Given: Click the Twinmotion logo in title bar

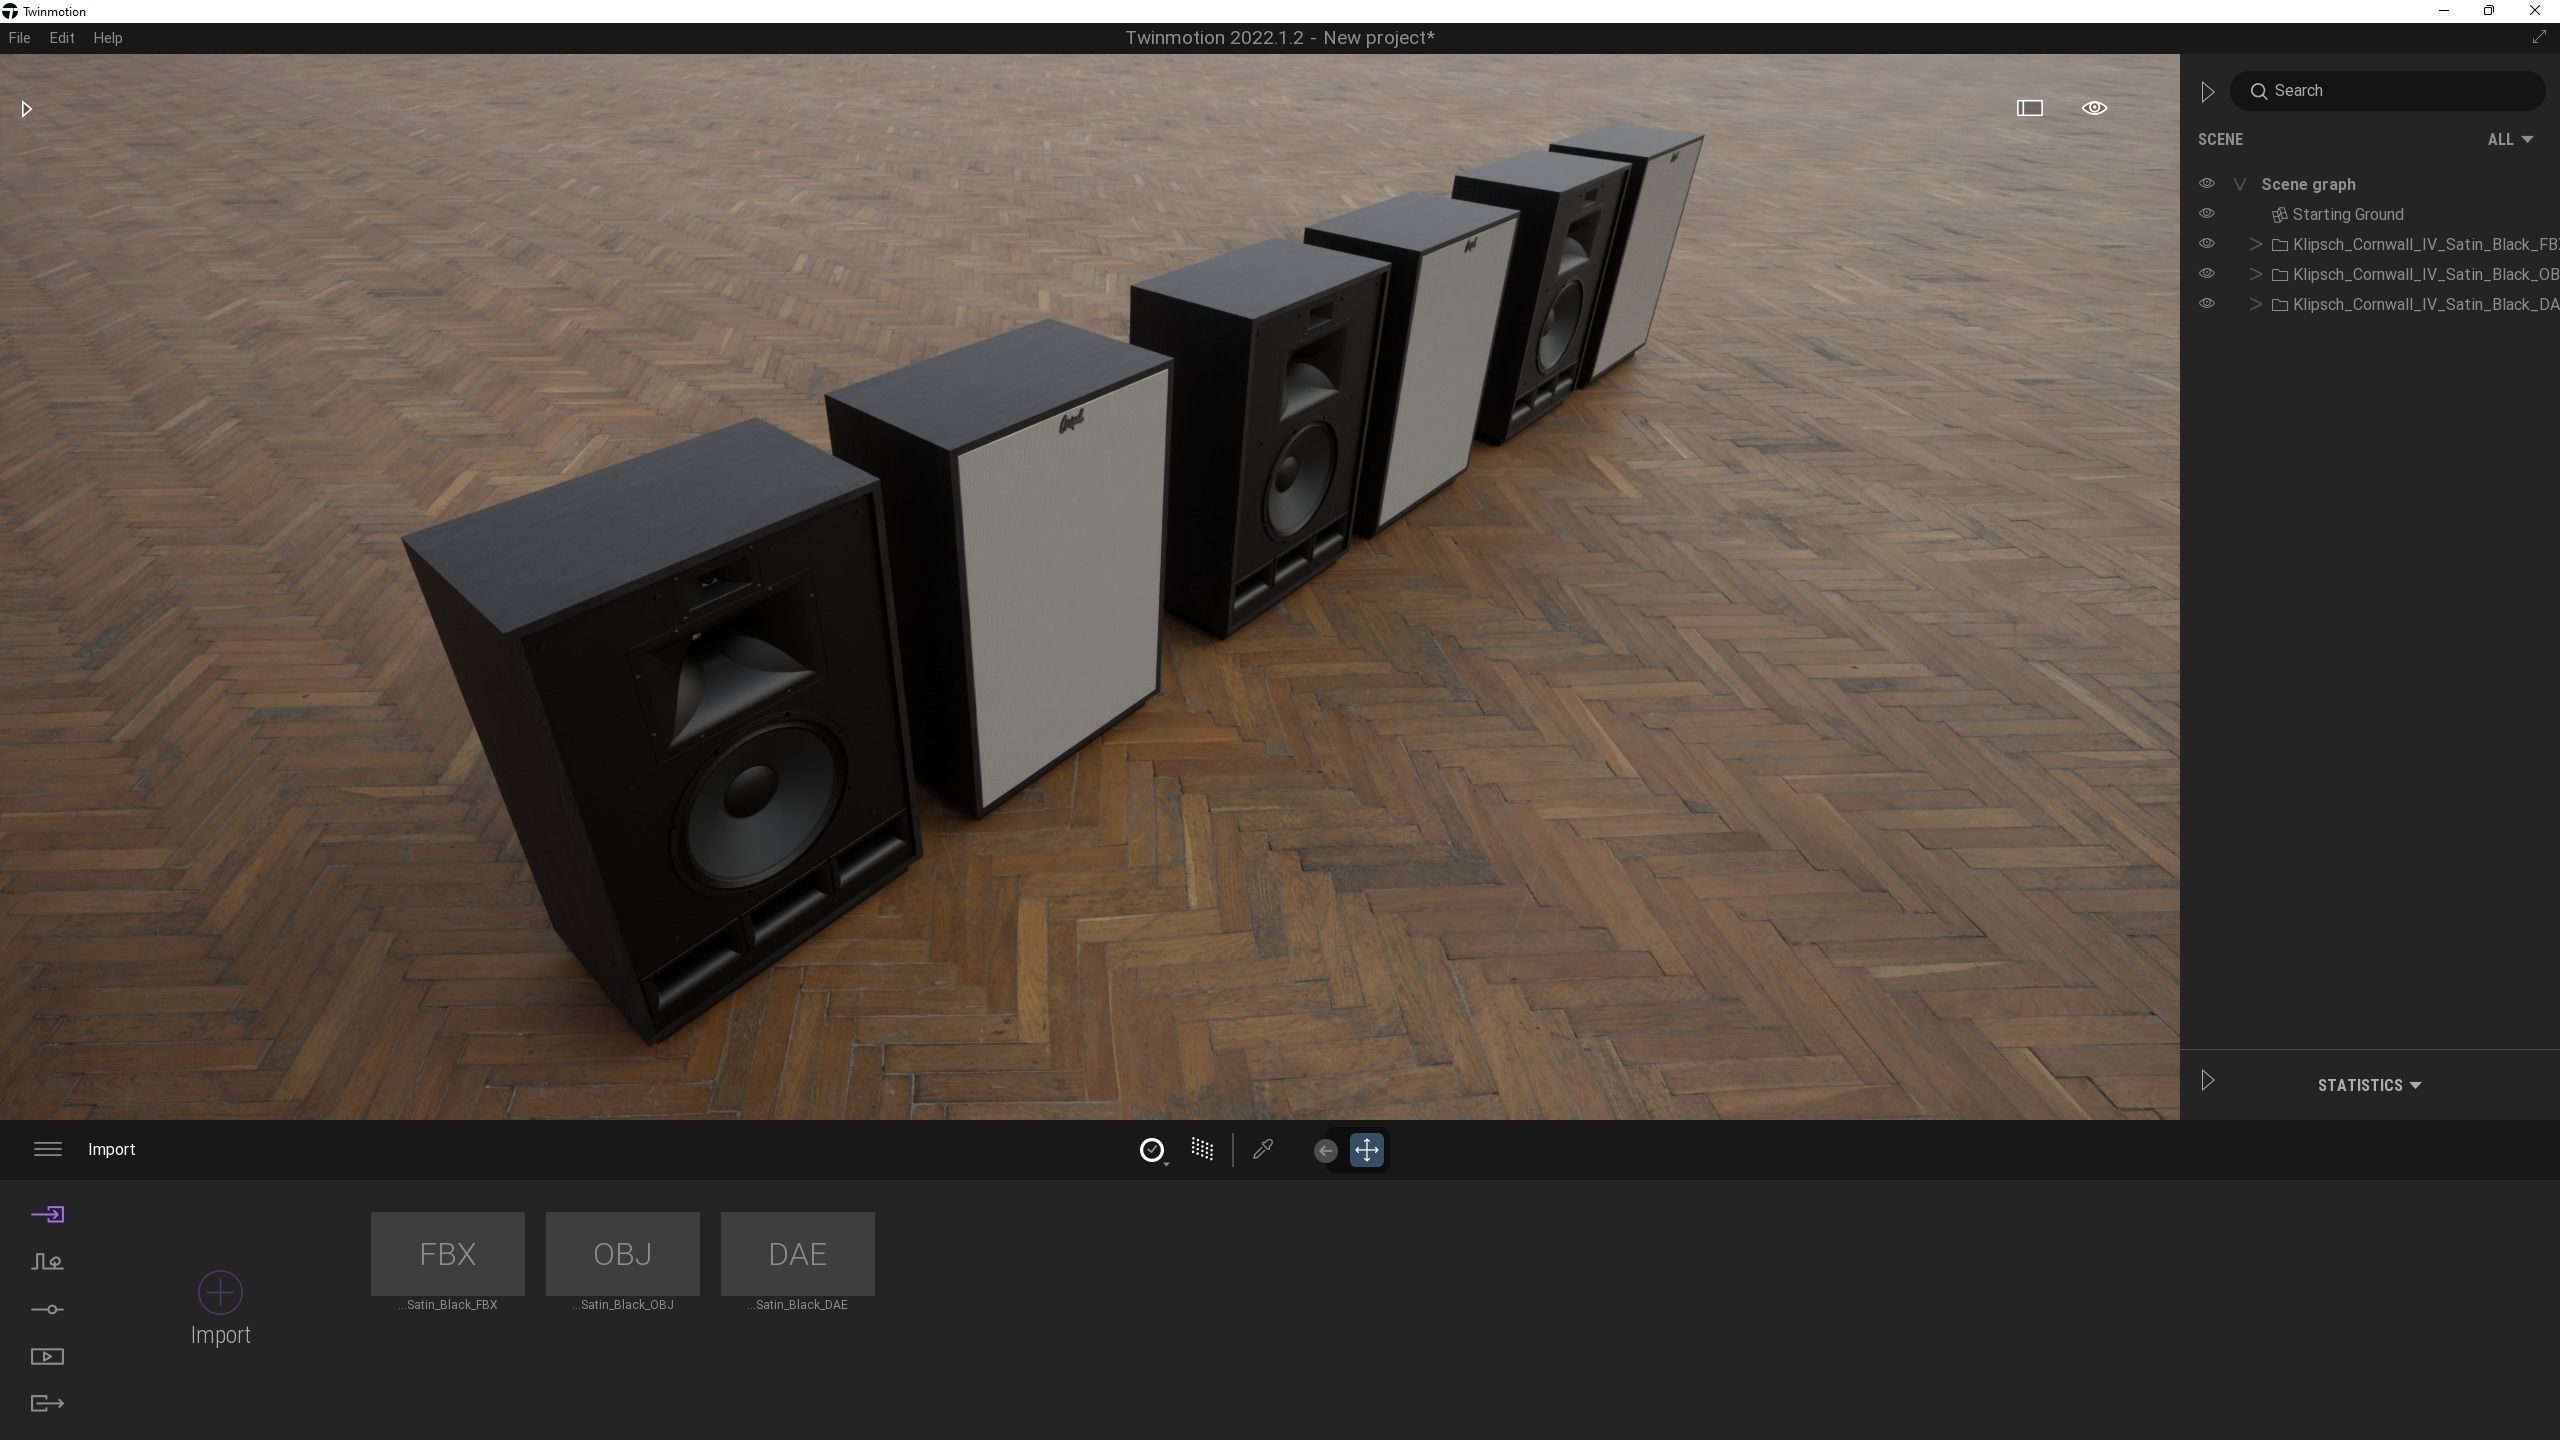Looking at the screenshot, I should tap(10, 11).
